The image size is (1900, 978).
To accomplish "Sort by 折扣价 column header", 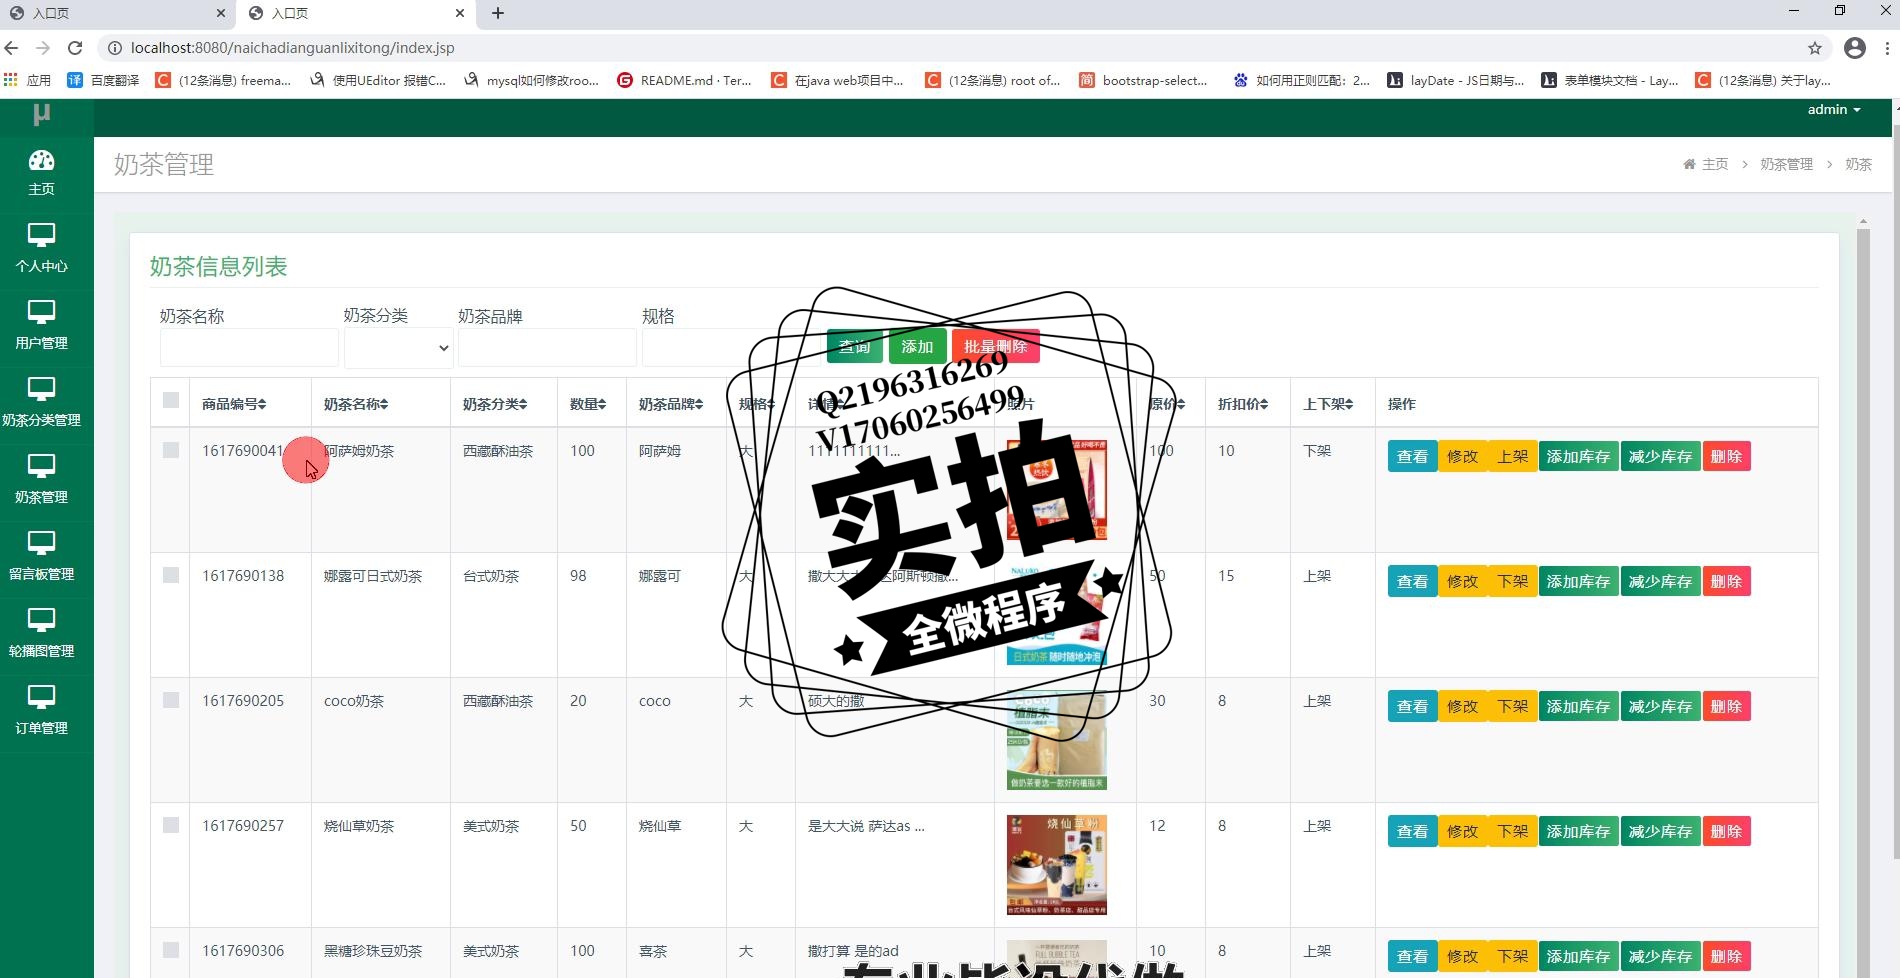I will (1243, 404).
